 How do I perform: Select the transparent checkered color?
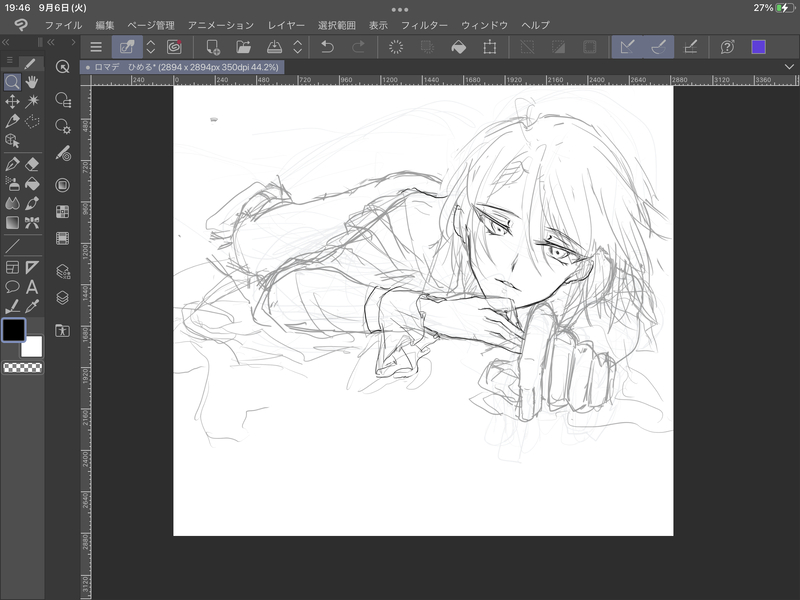click(22, 367)
